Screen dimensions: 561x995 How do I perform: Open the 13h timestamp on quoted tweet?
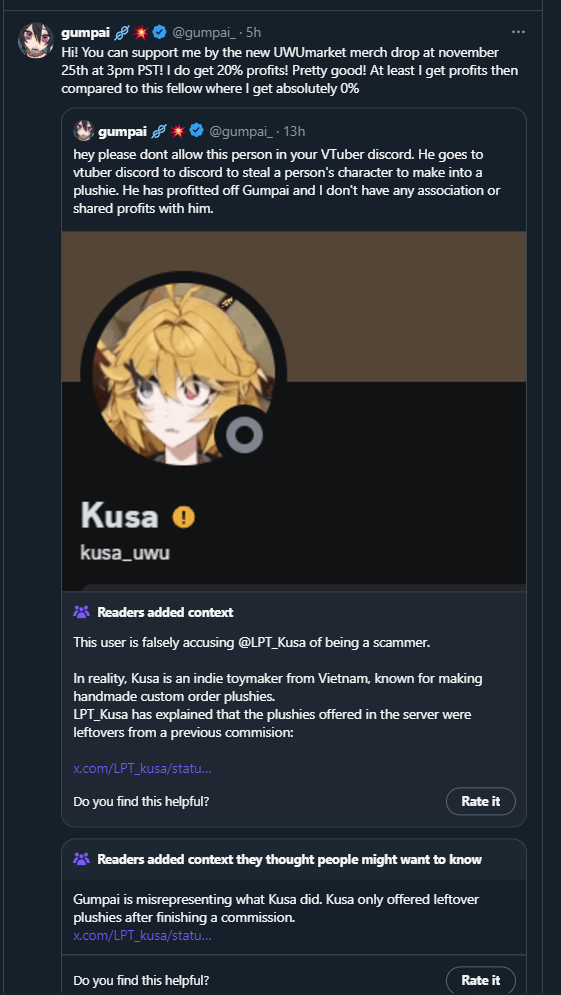pos(294,131)
